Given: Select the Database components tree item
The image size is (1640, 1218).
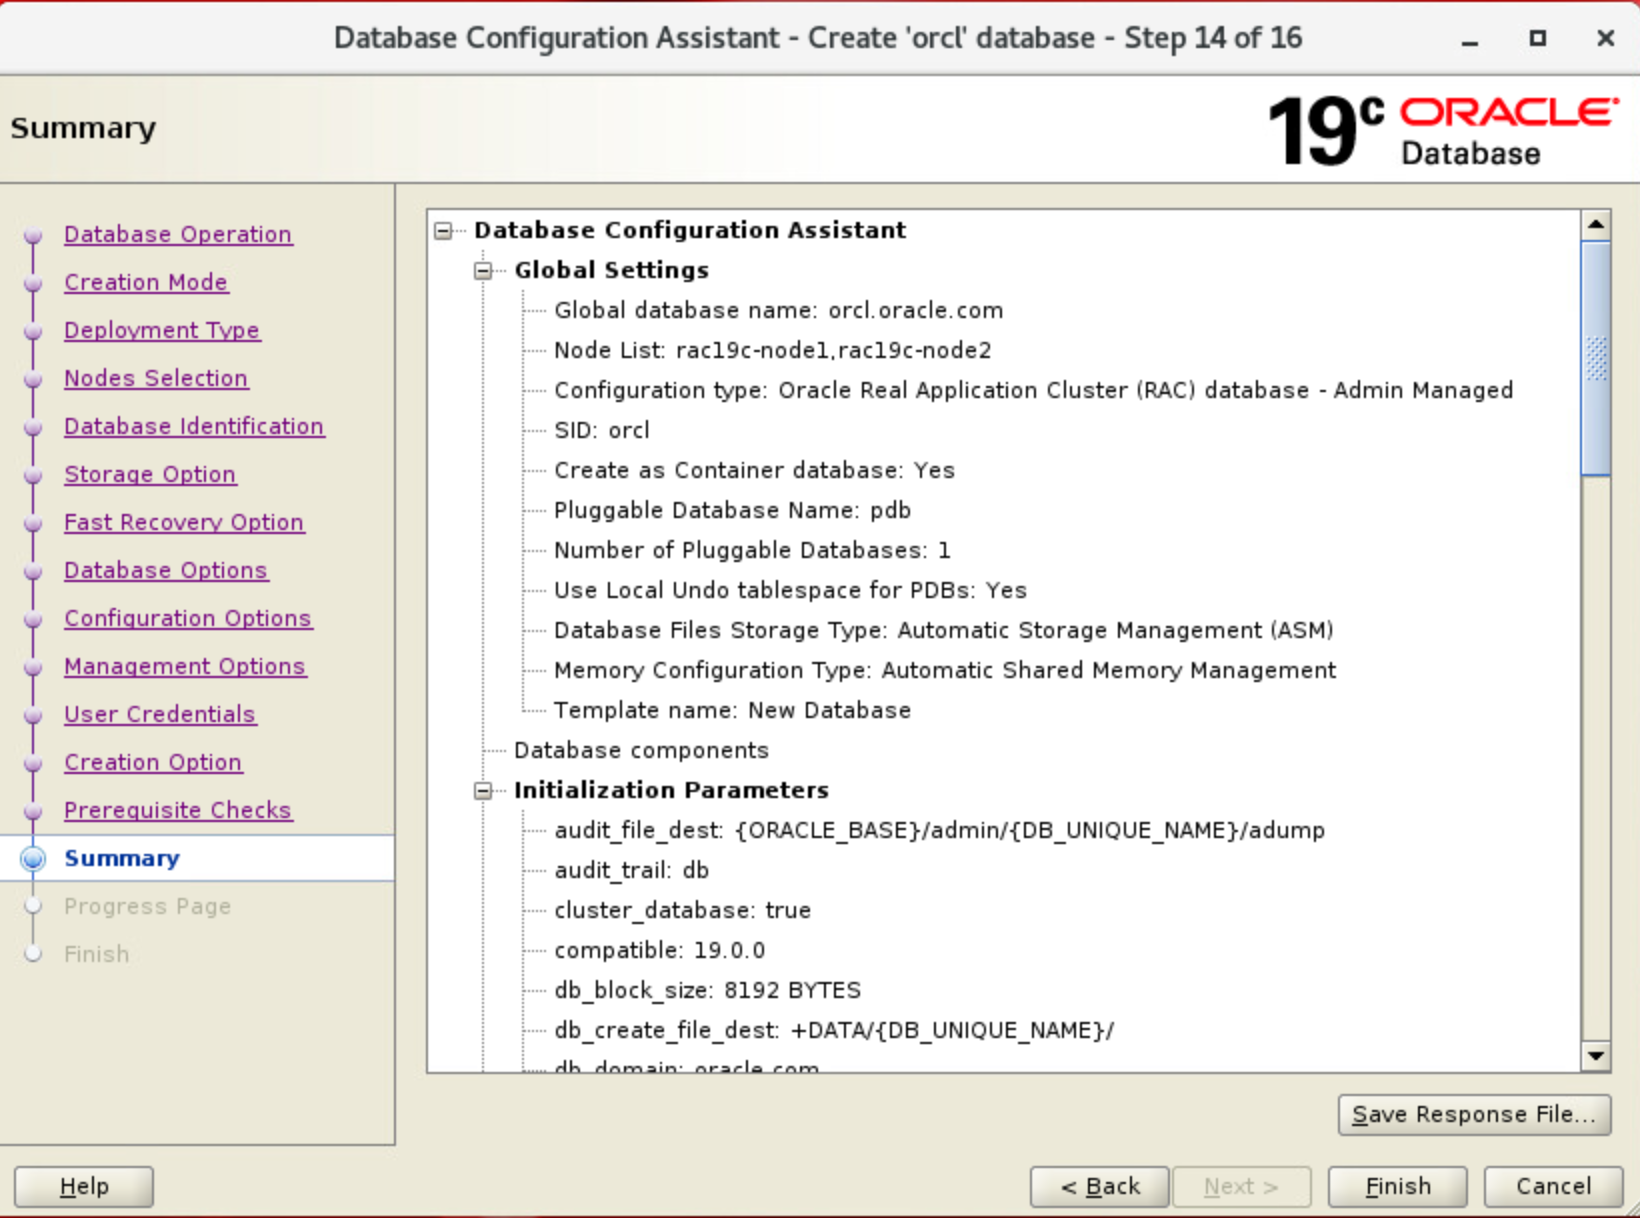Looking at the screenshot, I should [x=641, y=750].
